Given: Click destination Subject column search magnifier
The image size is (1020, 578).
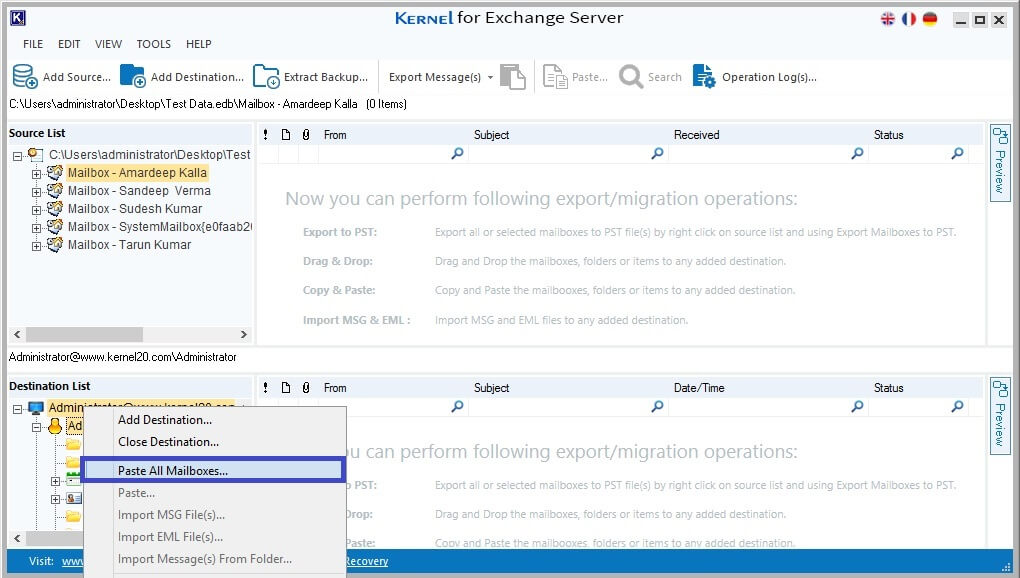Looking at the screenshot, I should (x=658, y=406).
